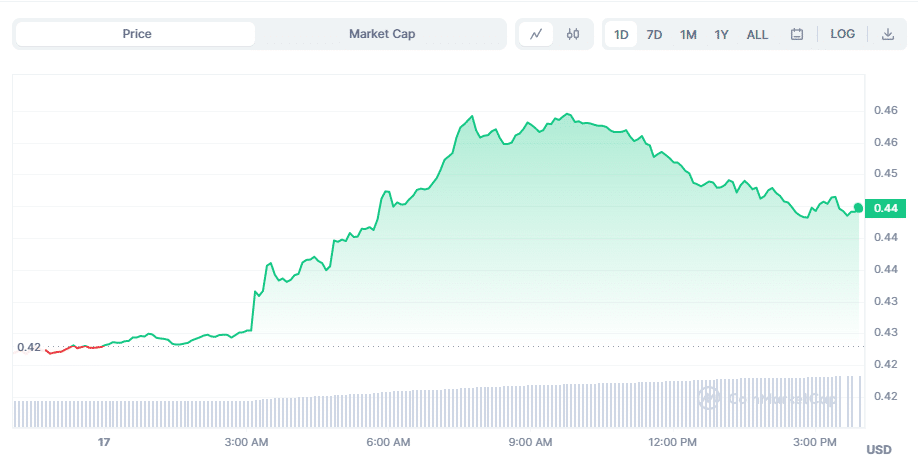Select the 1Y time range
The height and width of the screenshot is (474, 918).
pyautogui.click(x=721, y=34)
